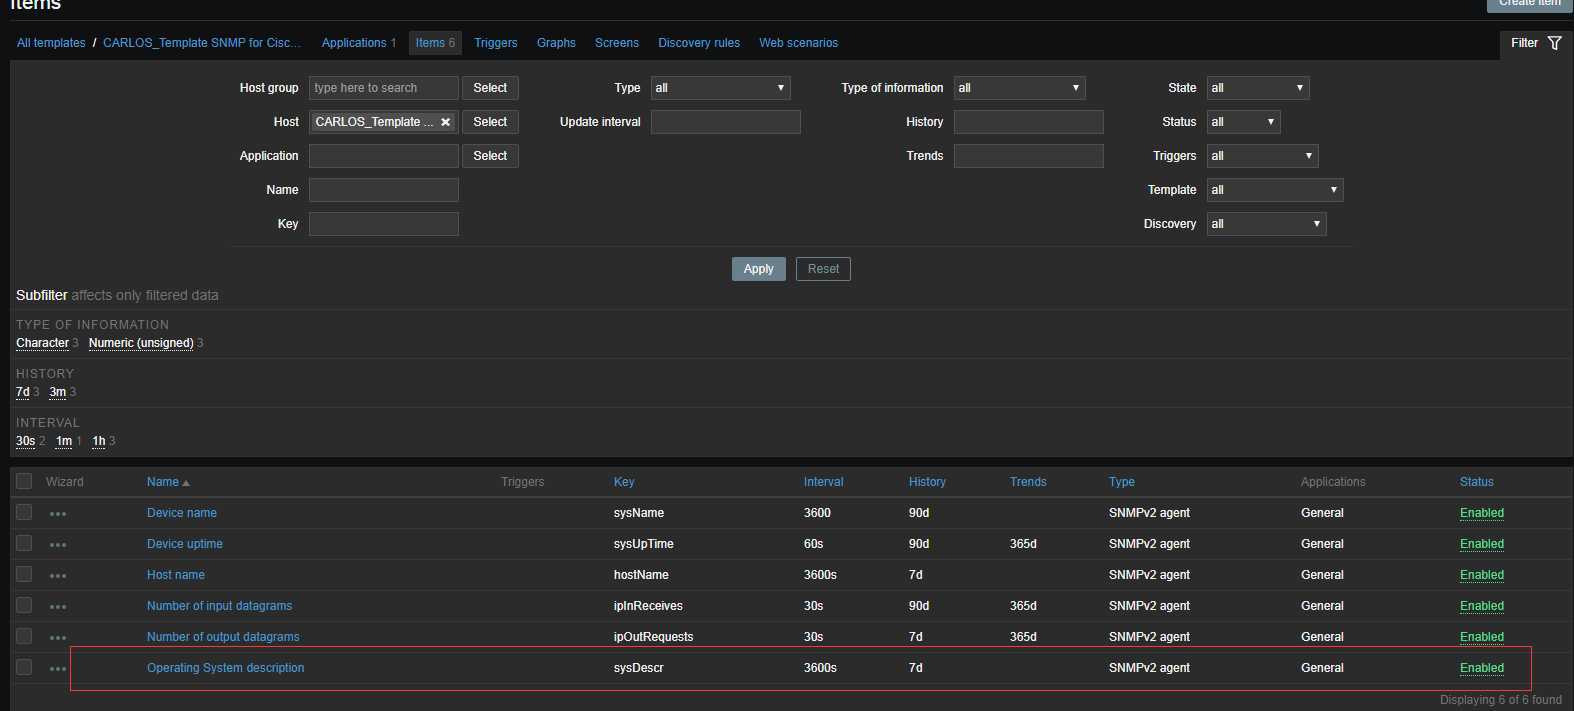Switch to Graphs tab
Viewport: 1574px width, 711px height.
[x=556, y=43]
